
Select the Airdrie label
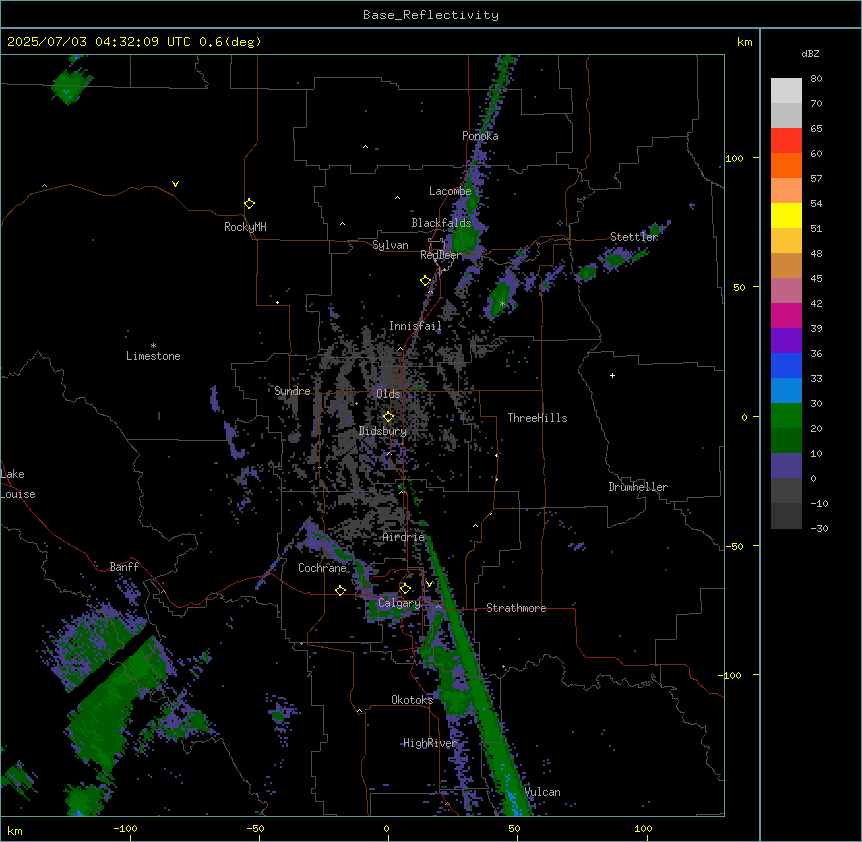(x=404, y=537)
